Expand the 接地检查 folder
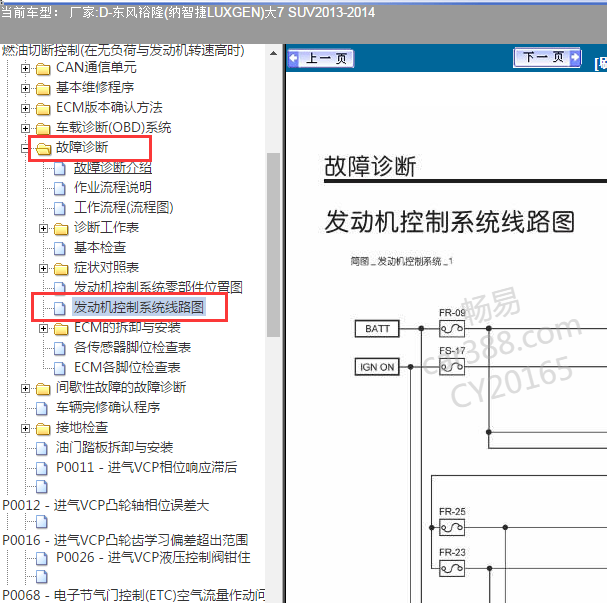This screenshot has width=607, height=603. coord(25,428)
